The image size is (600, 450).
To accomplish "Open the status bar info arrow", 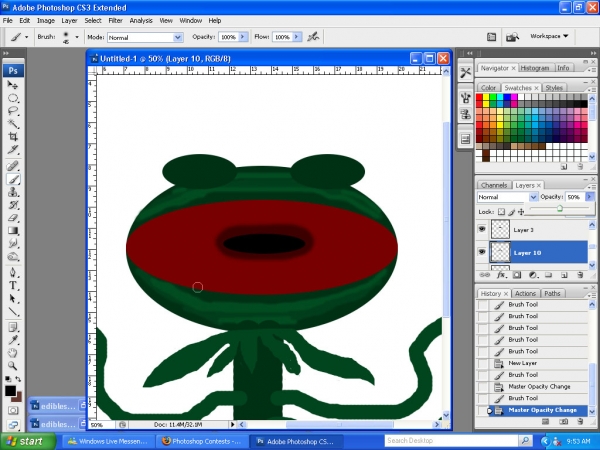I will (232, 424).
